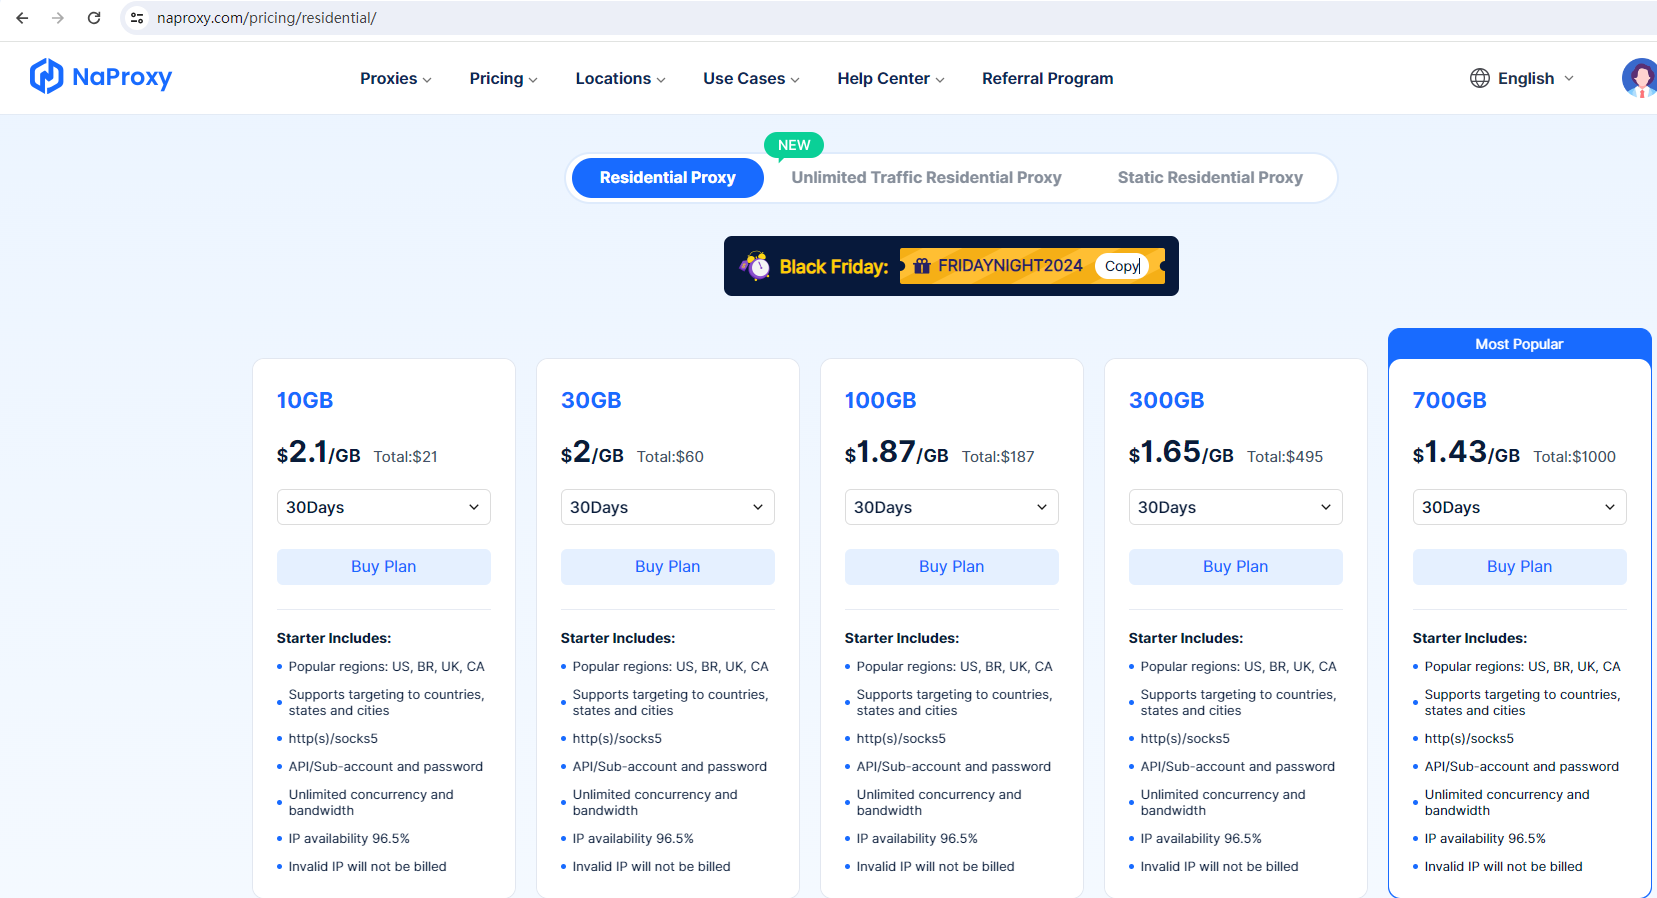This screenshot has height=898, width=1657.
Task: Reload the page with the refresh icon
Action: [94, 18]
